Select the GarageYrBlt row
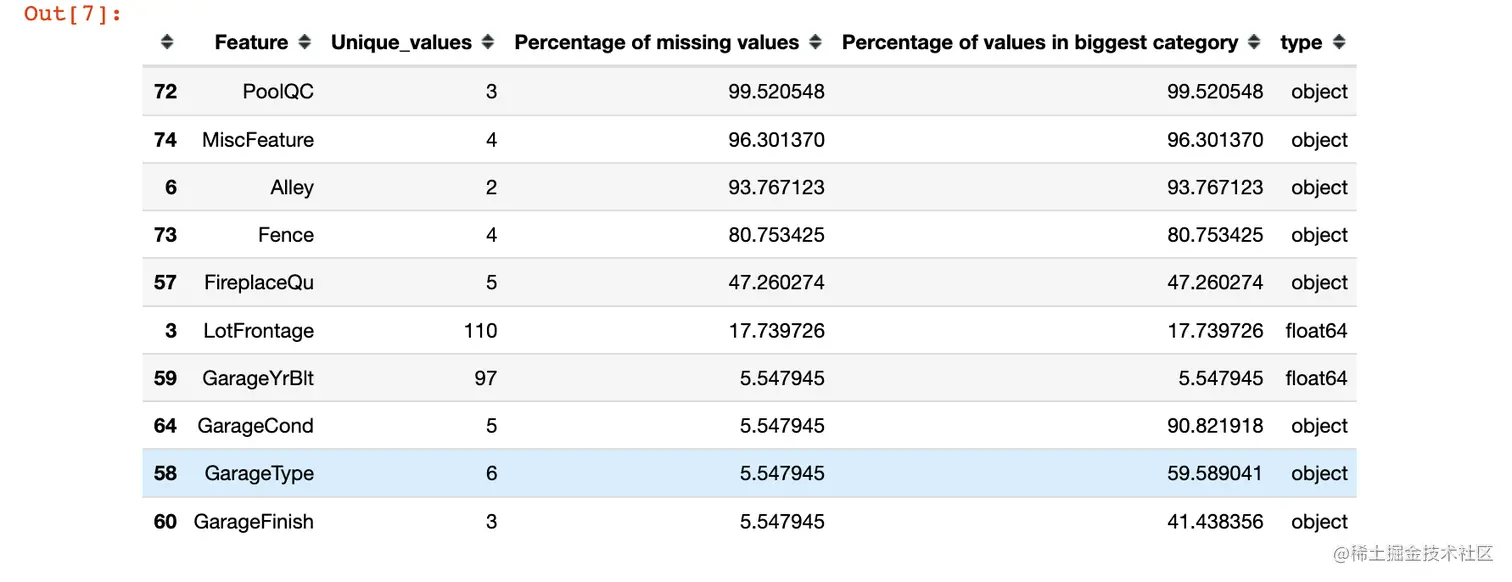This screenshot has width=1512, height=582. [x=749, y=378]
